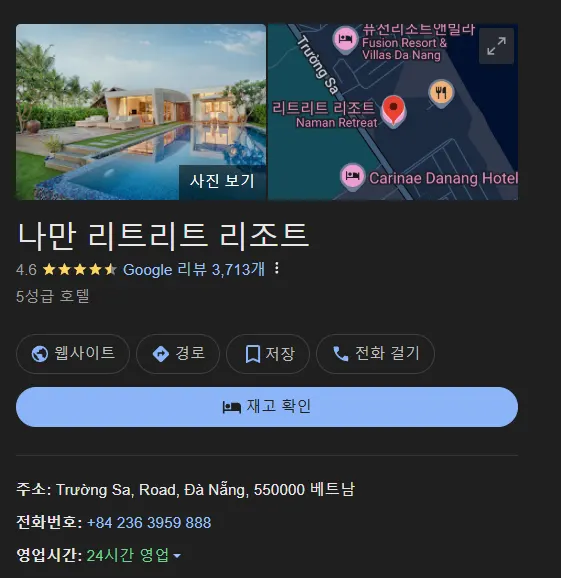The width and height of the screenshot is (561, 578).
Task: Tap the bookmark icon to 저장
Action: click(x=252, y=354)
